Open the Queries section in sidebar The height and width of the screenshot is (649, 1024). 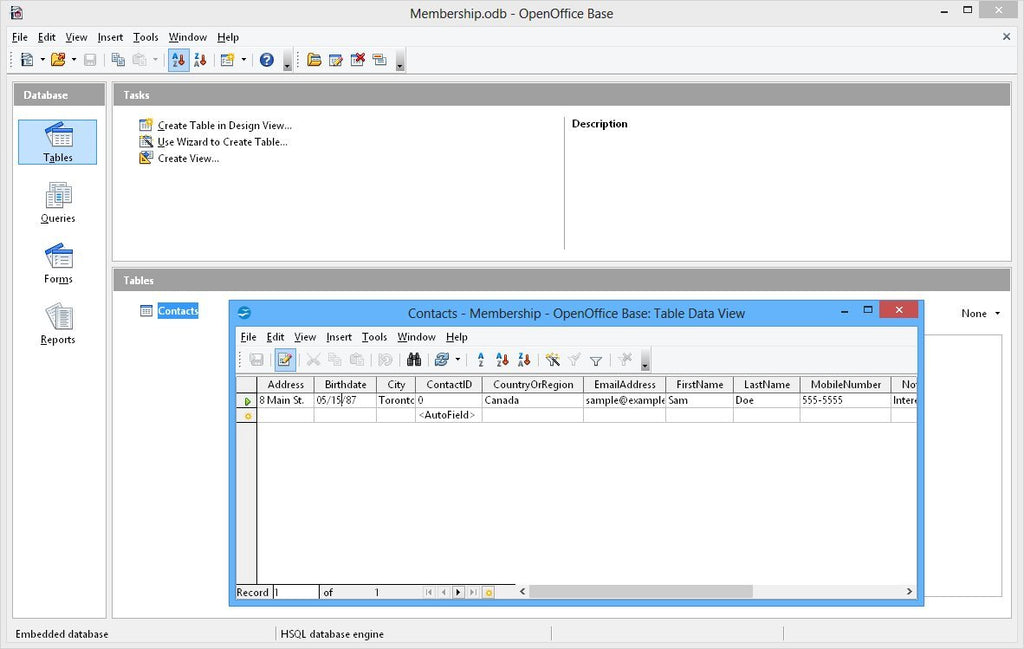[57, 204]
